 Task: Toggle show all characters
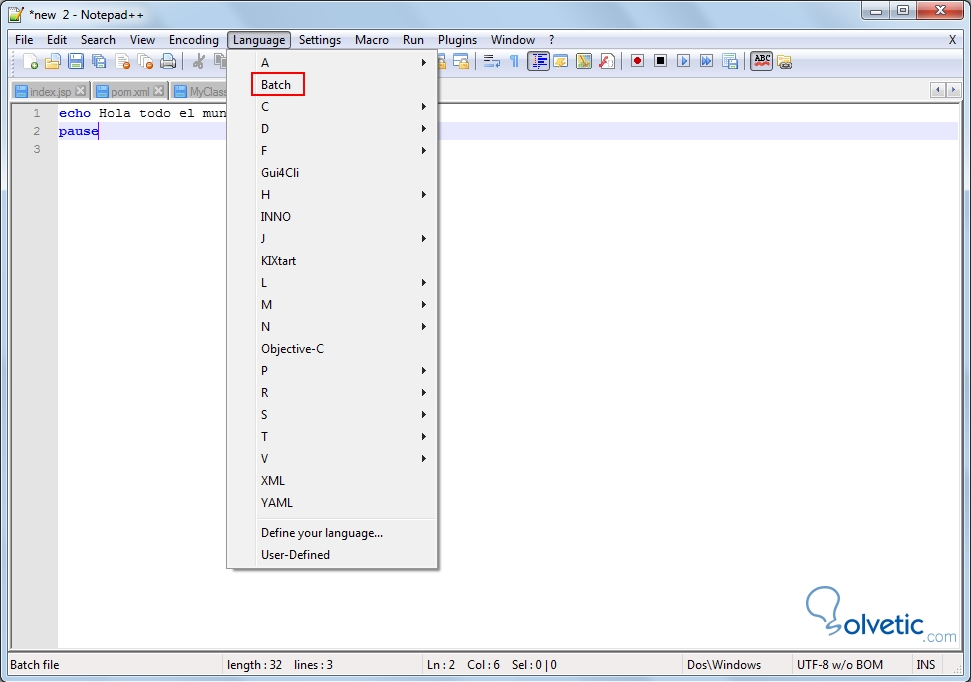click(x=513, y=61)
